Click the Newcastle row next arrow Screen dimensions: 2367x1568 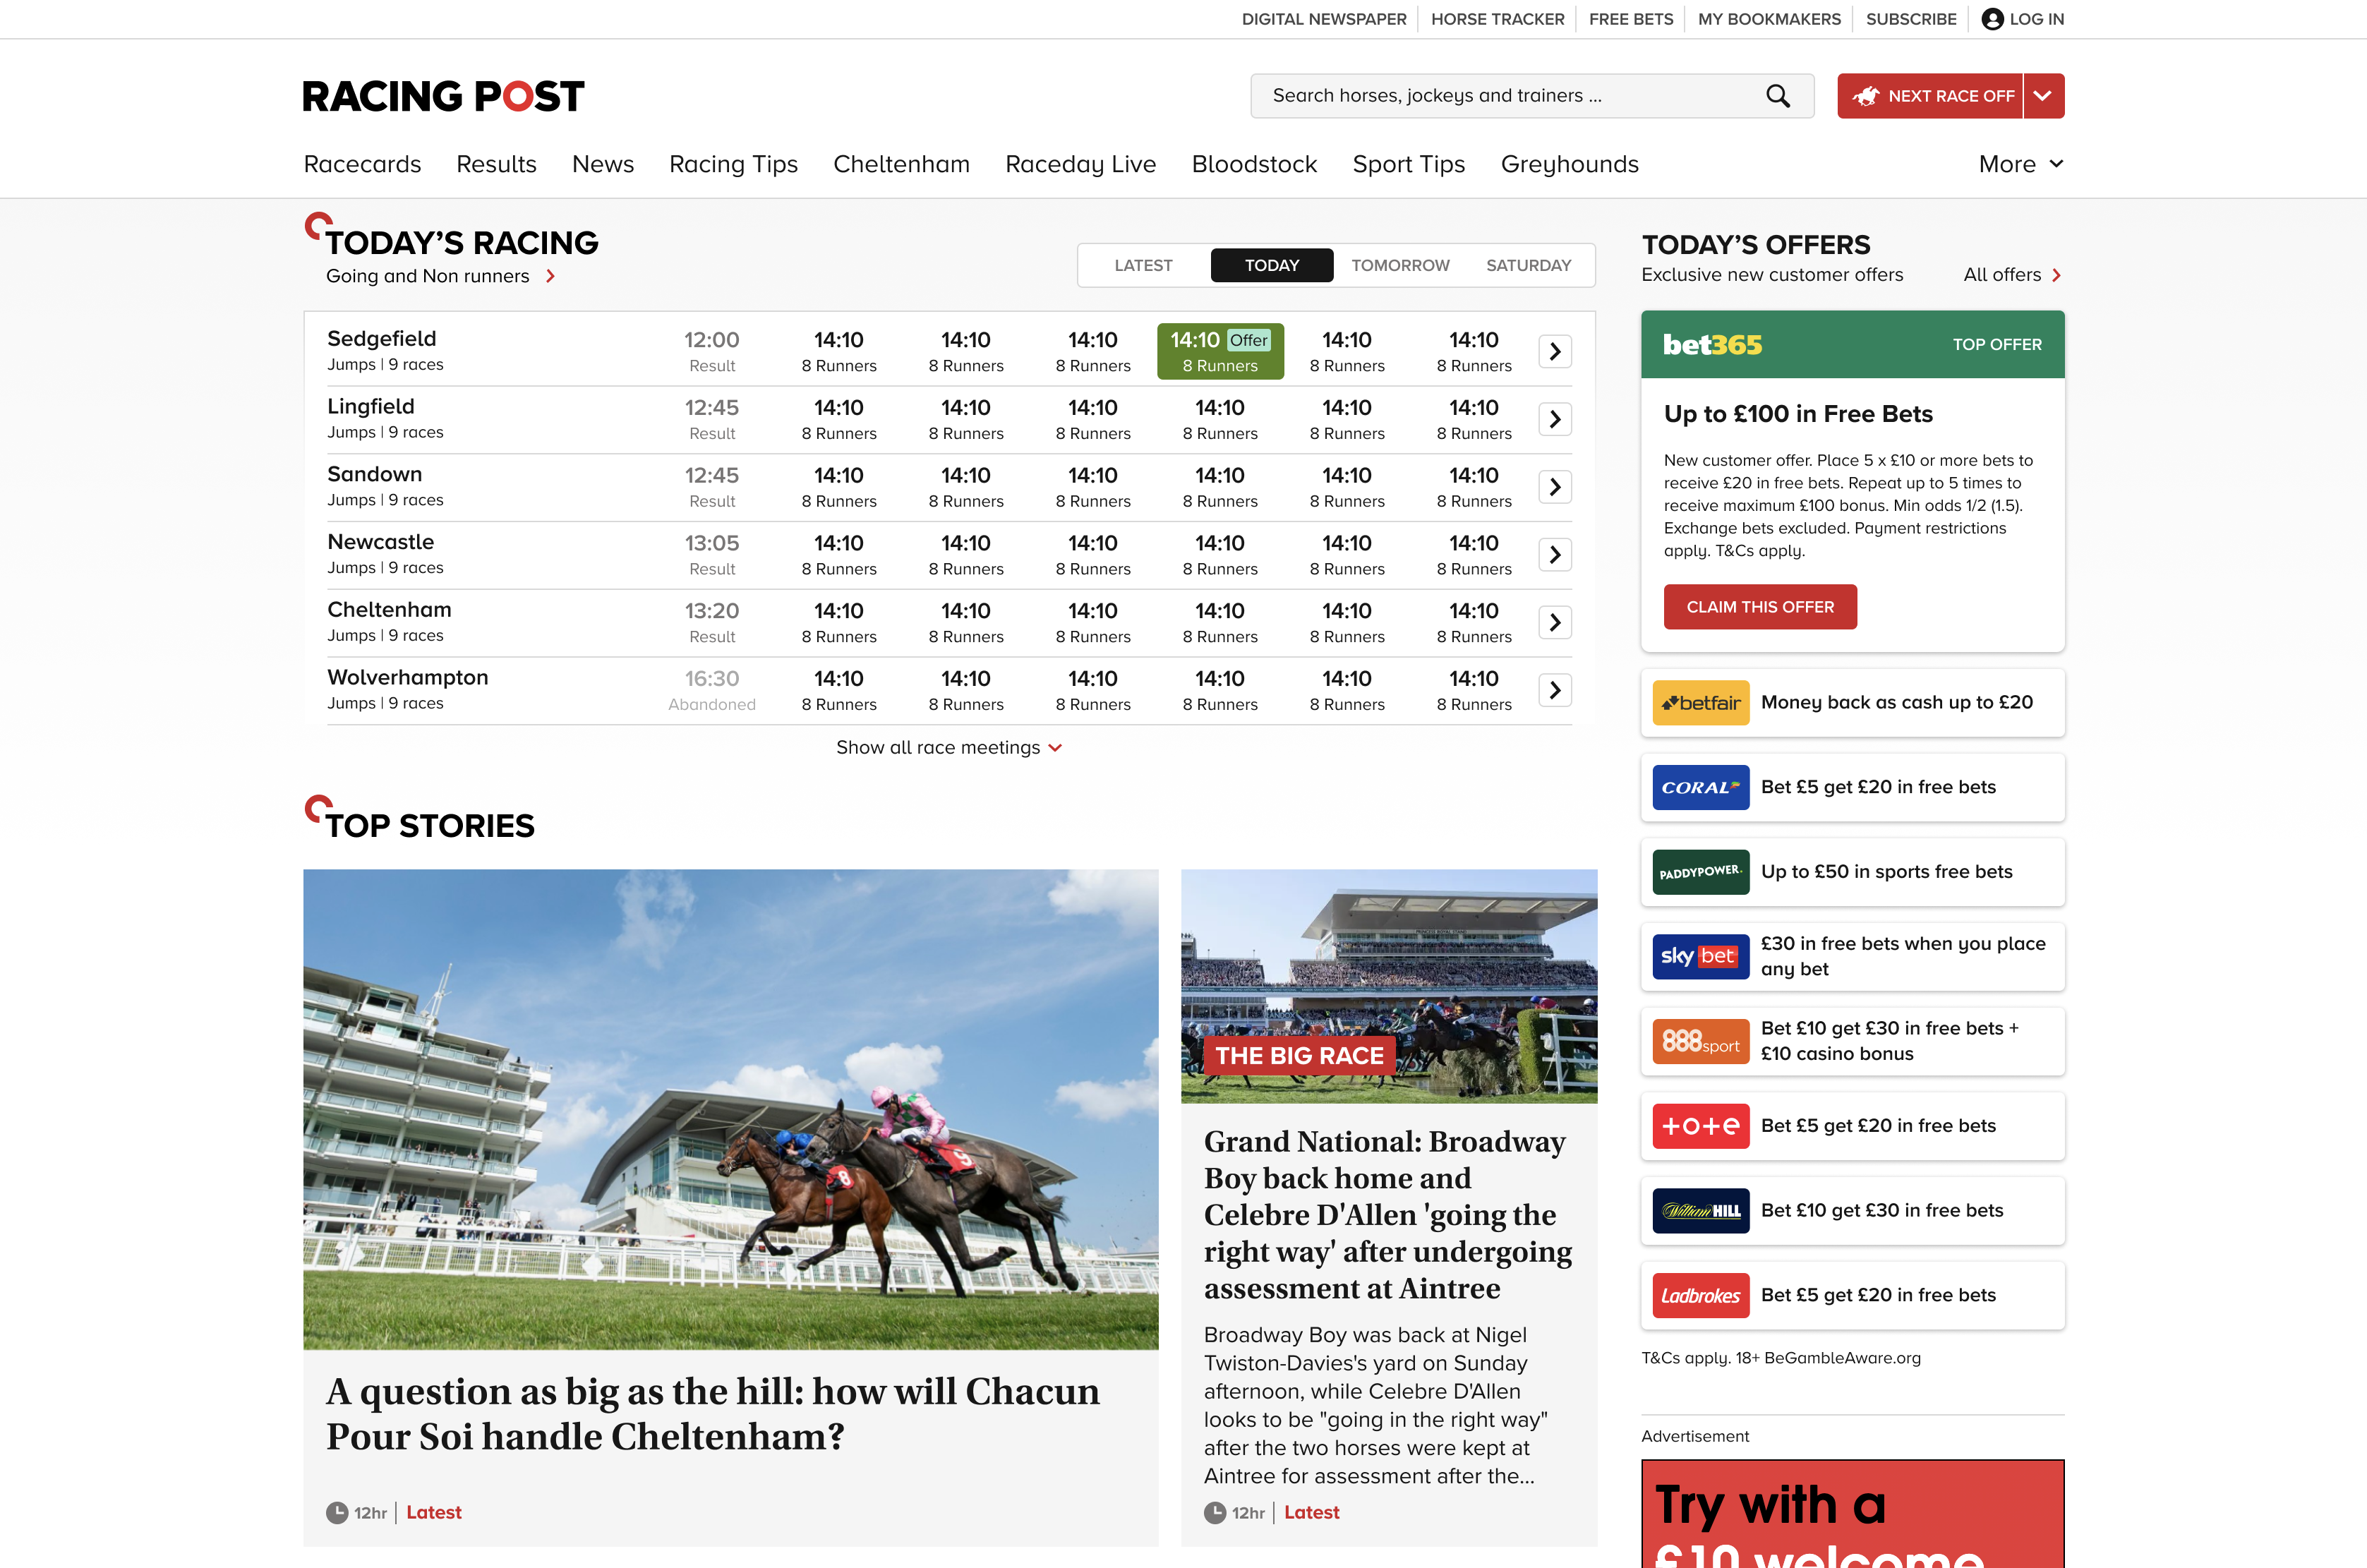pos(1555,555)
